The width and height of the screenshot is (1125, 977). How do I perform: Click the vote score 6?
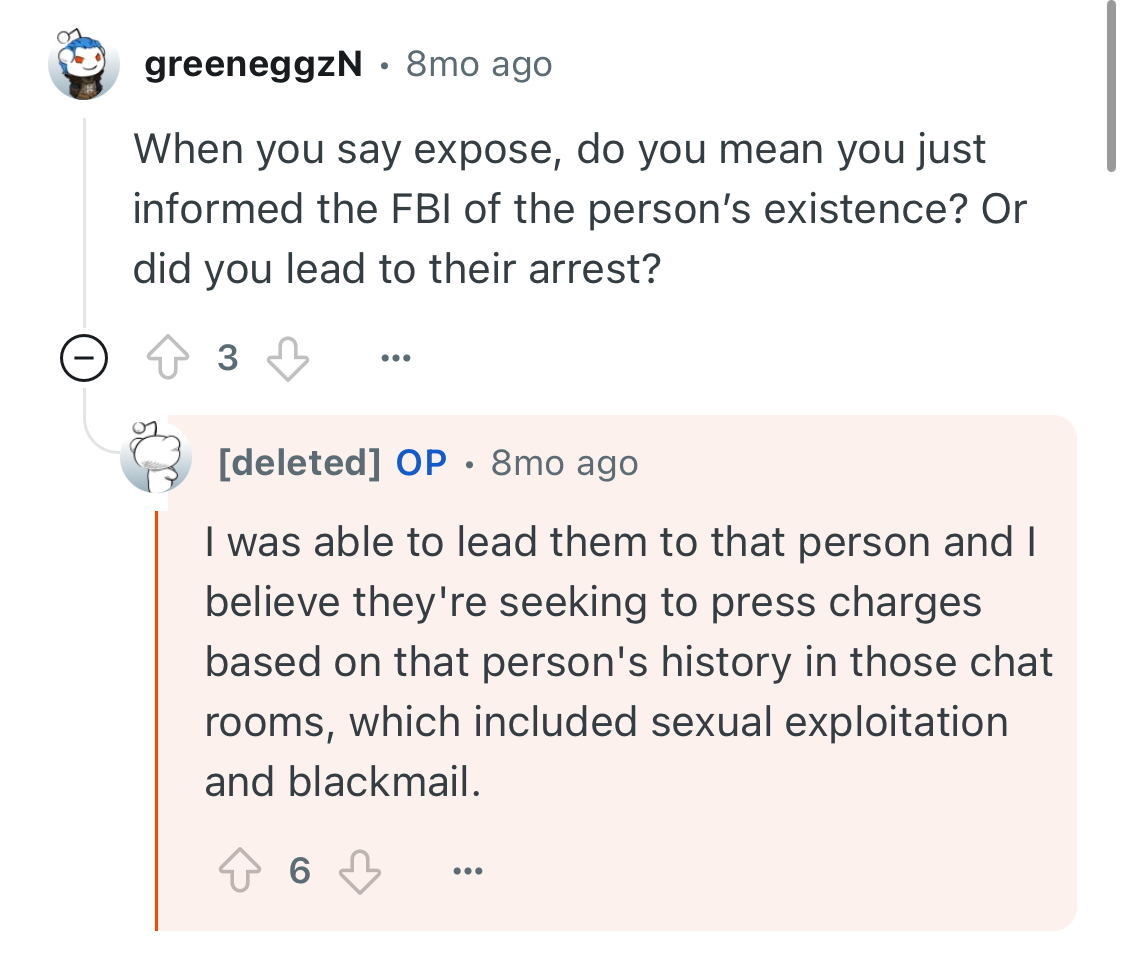point(300,871)
